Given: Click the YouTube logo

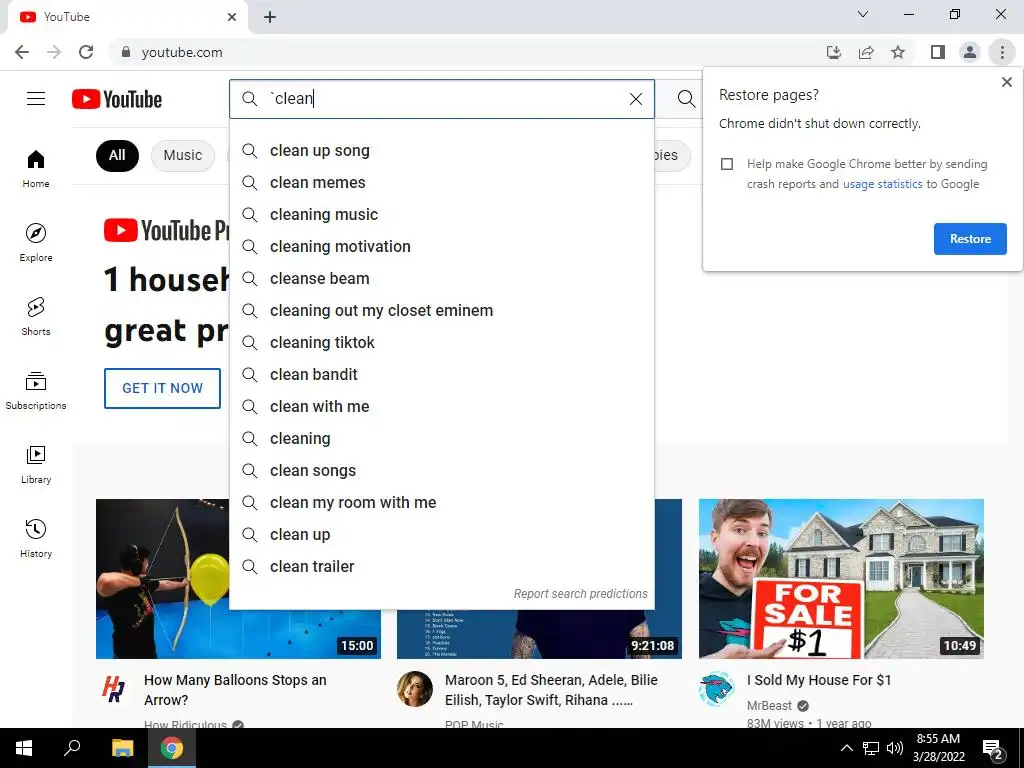Looking at the screenshot, I should point(117,99).
